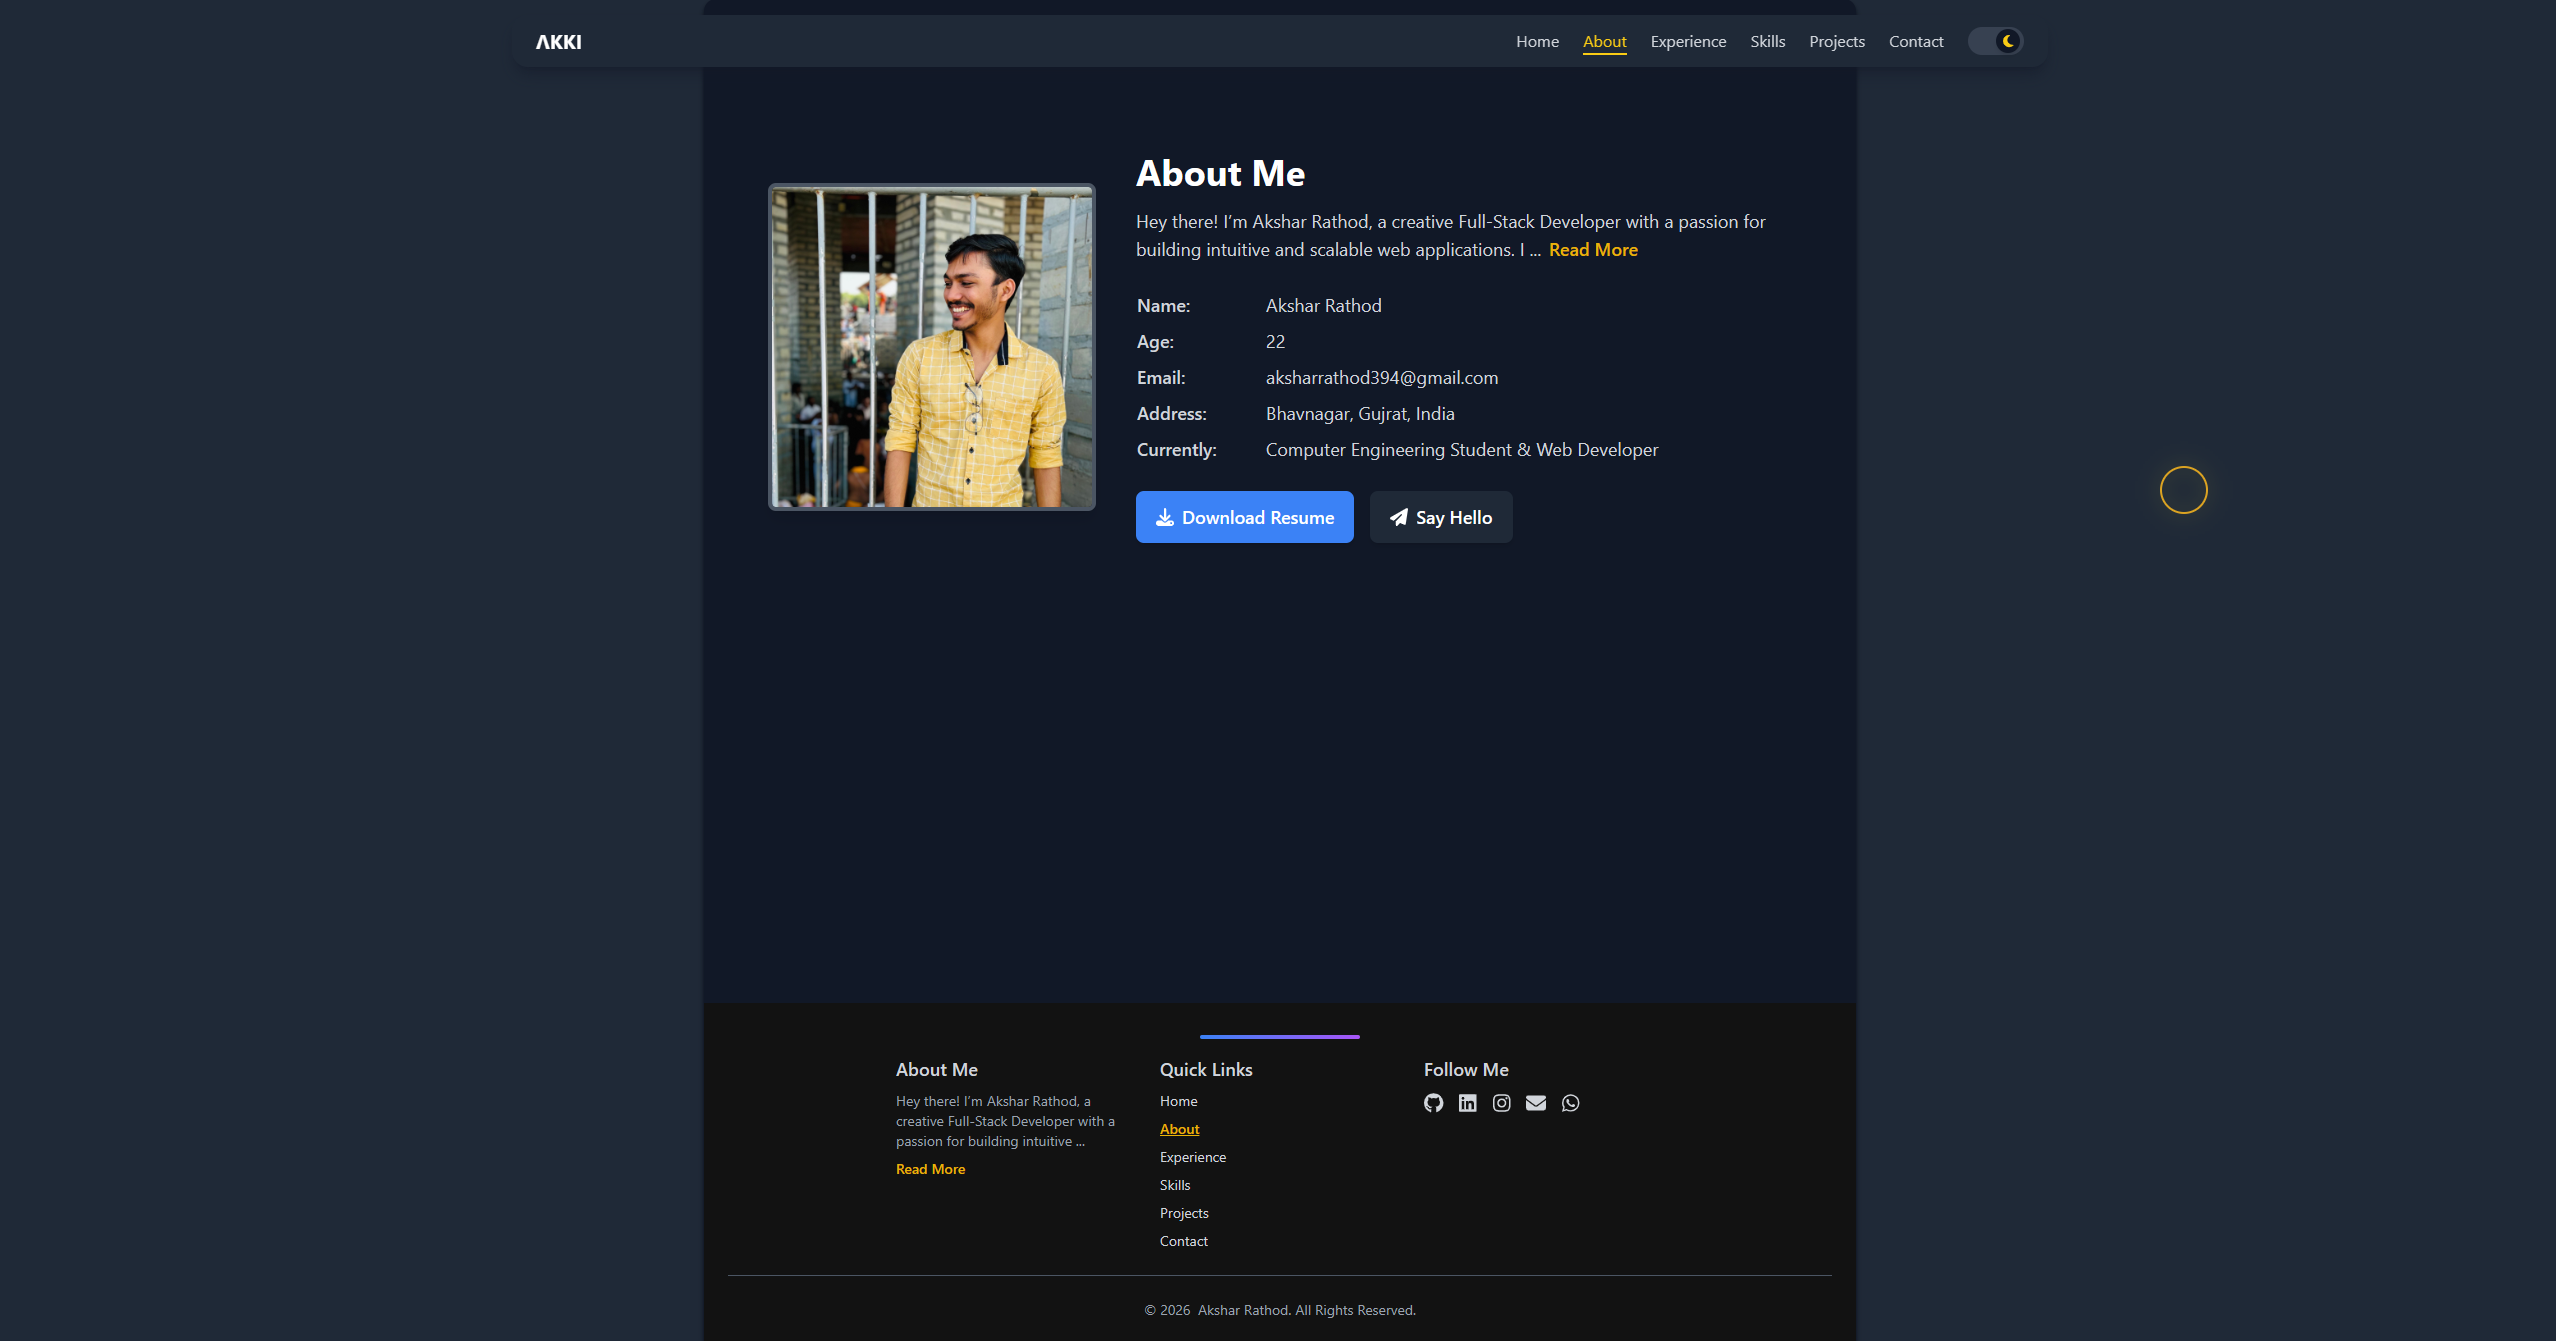The width and height of the screenshot is (2556, 1341).
Task: Toggle the dark mode moon switch
Action: tap(1996, 41)
